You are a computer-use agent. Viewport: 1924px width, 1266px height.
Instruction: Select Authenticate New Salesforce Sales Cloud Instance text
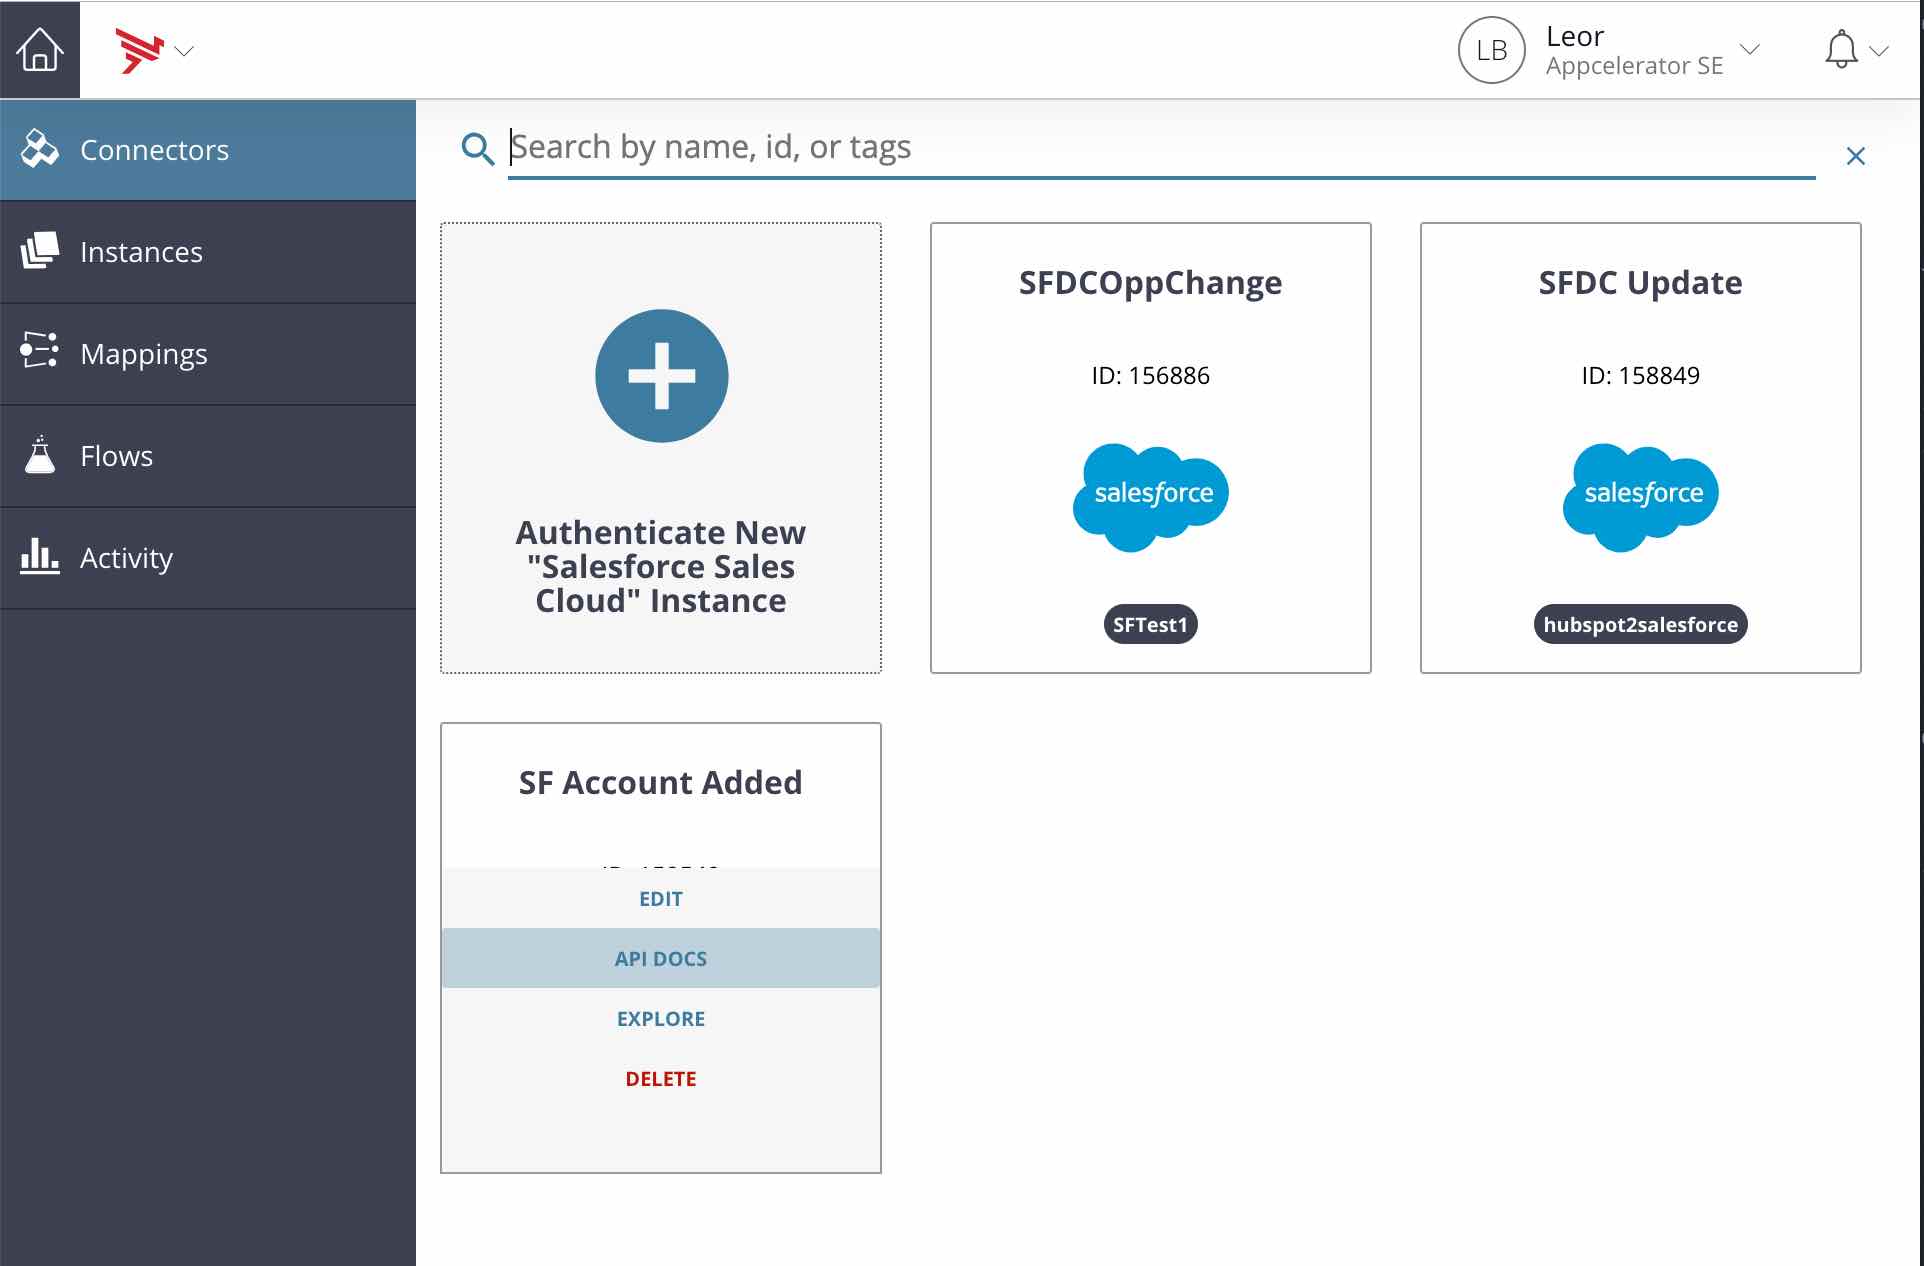click(661, 566)
